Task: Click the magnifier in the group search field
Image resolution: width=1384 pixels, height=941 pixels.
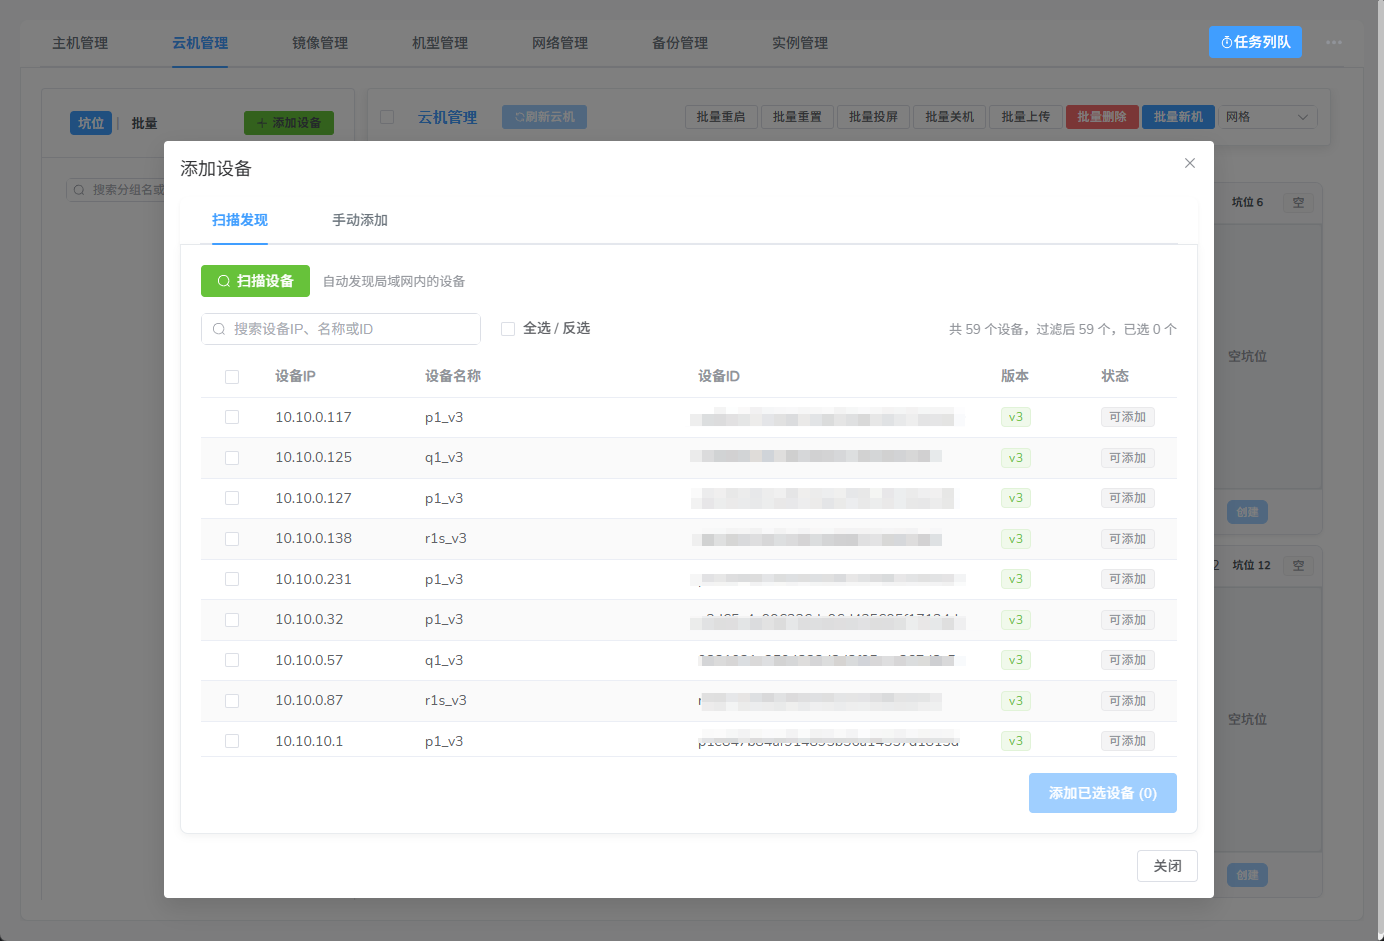Action: point(79,189)
